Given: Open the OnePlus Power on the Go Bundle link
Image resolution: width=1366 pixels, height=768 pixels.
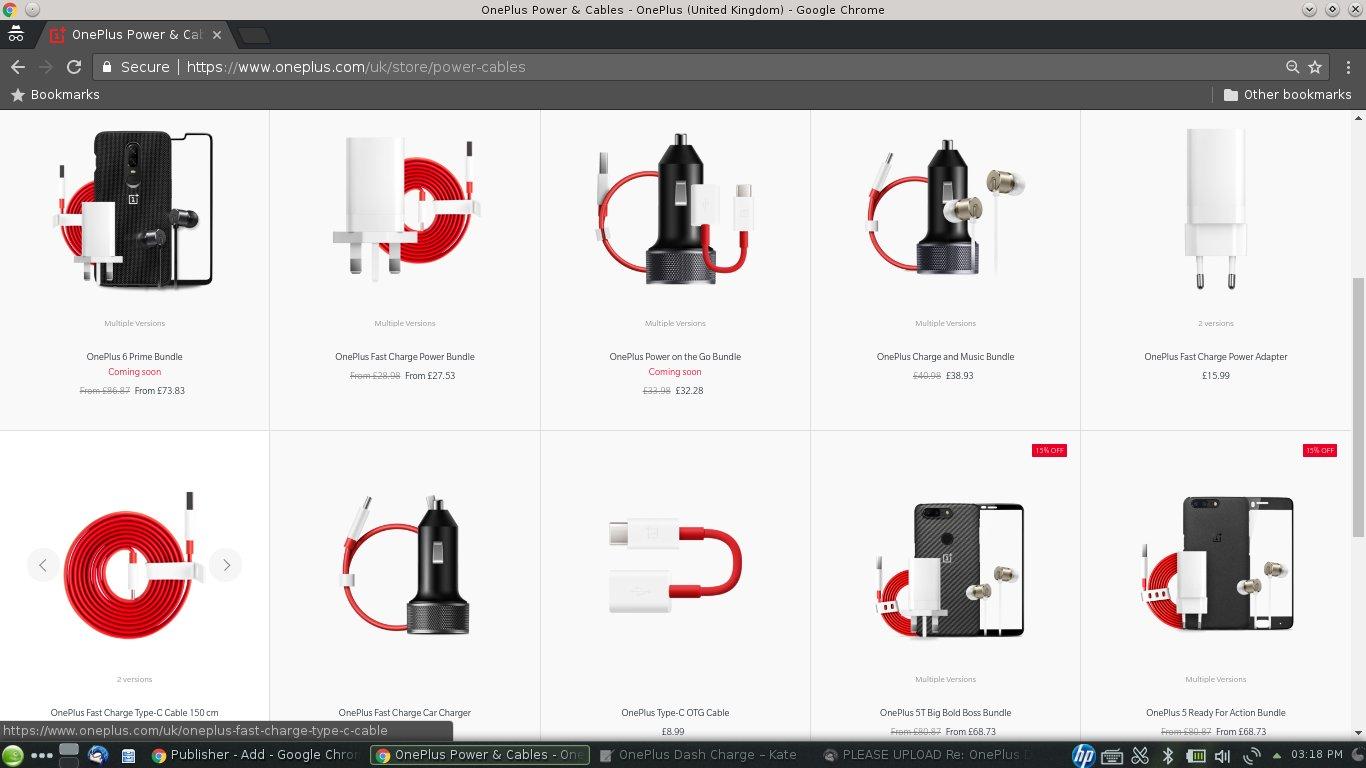Looking at the screenshot, I should [675, 357].
